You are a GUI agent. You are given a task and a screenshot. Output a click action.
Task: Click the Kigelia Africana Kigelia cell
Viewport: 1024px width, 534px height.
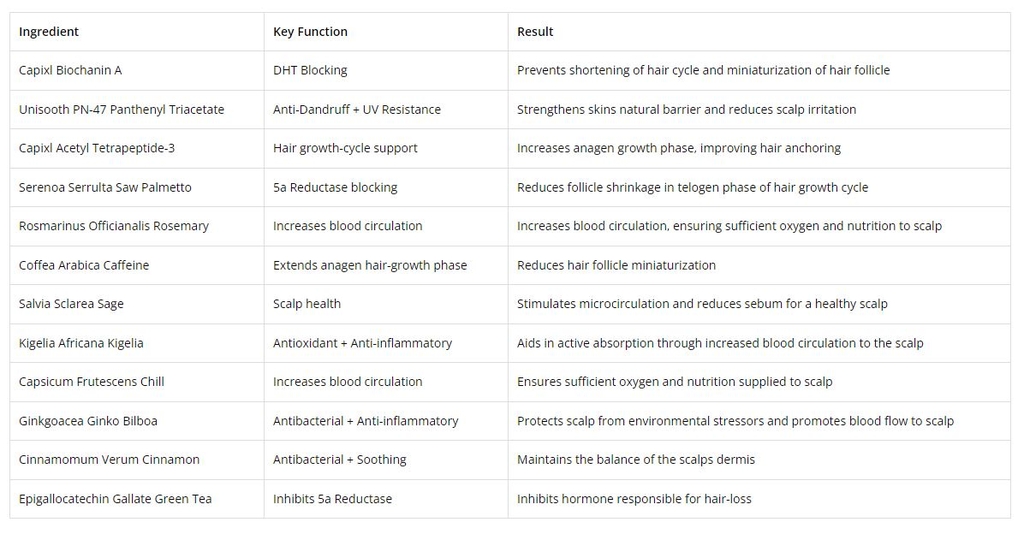tap(81, 343)
